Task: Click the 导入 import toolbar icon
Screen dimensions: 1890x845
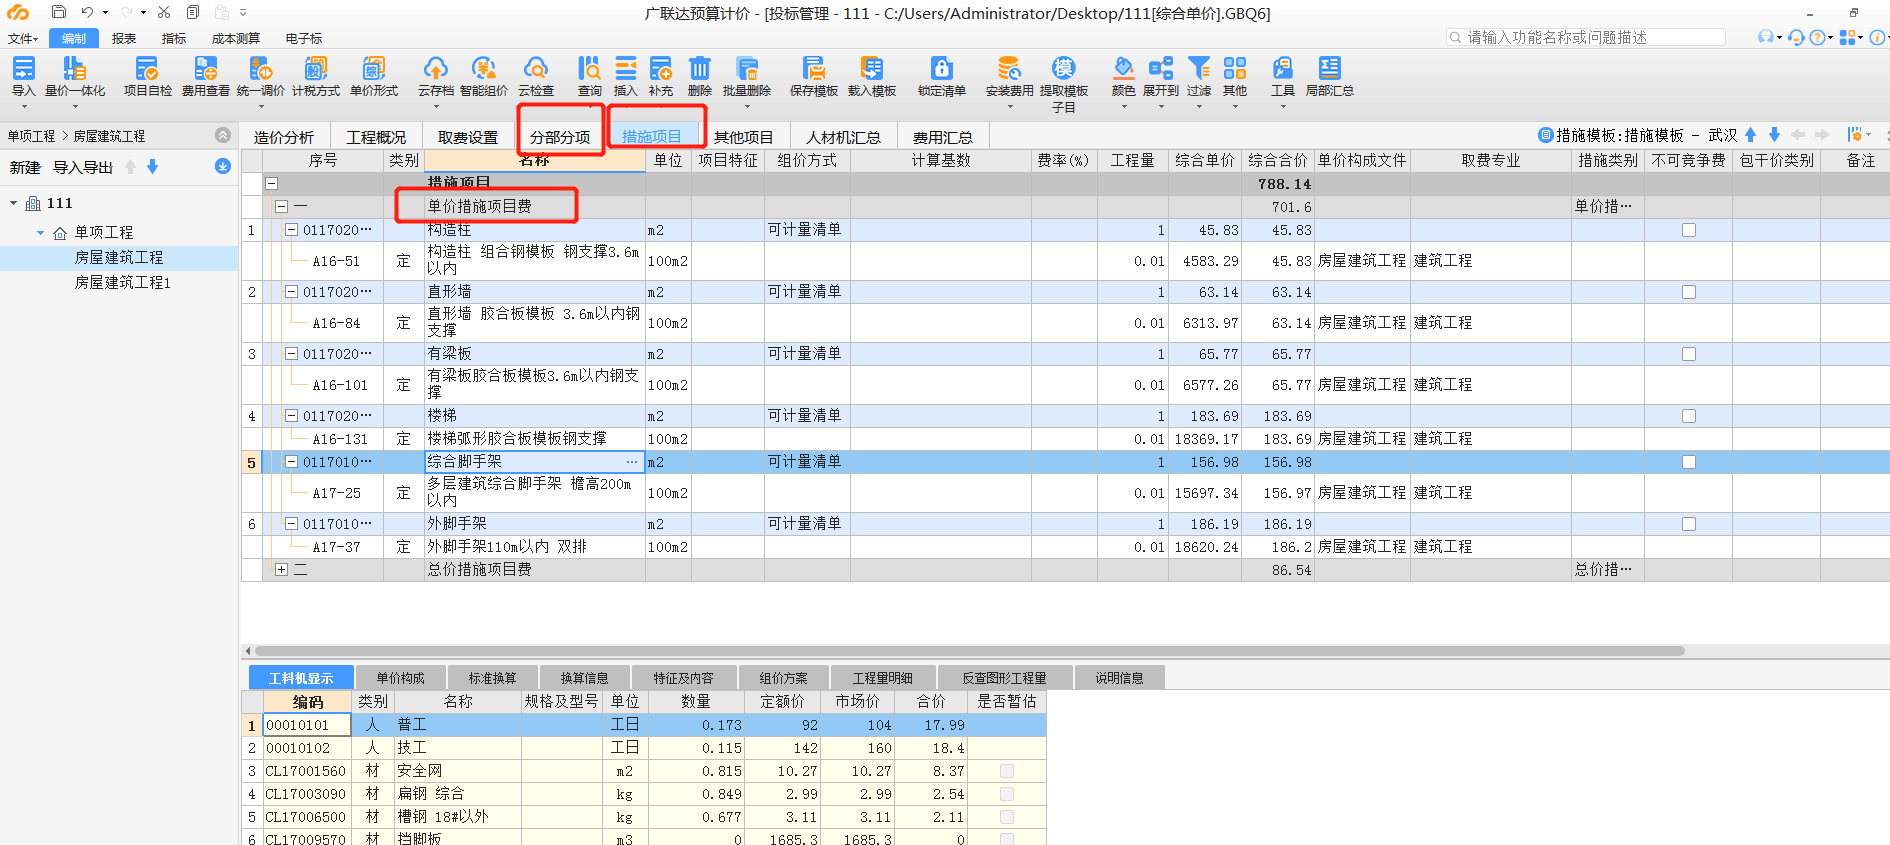Action: [23, 68]
